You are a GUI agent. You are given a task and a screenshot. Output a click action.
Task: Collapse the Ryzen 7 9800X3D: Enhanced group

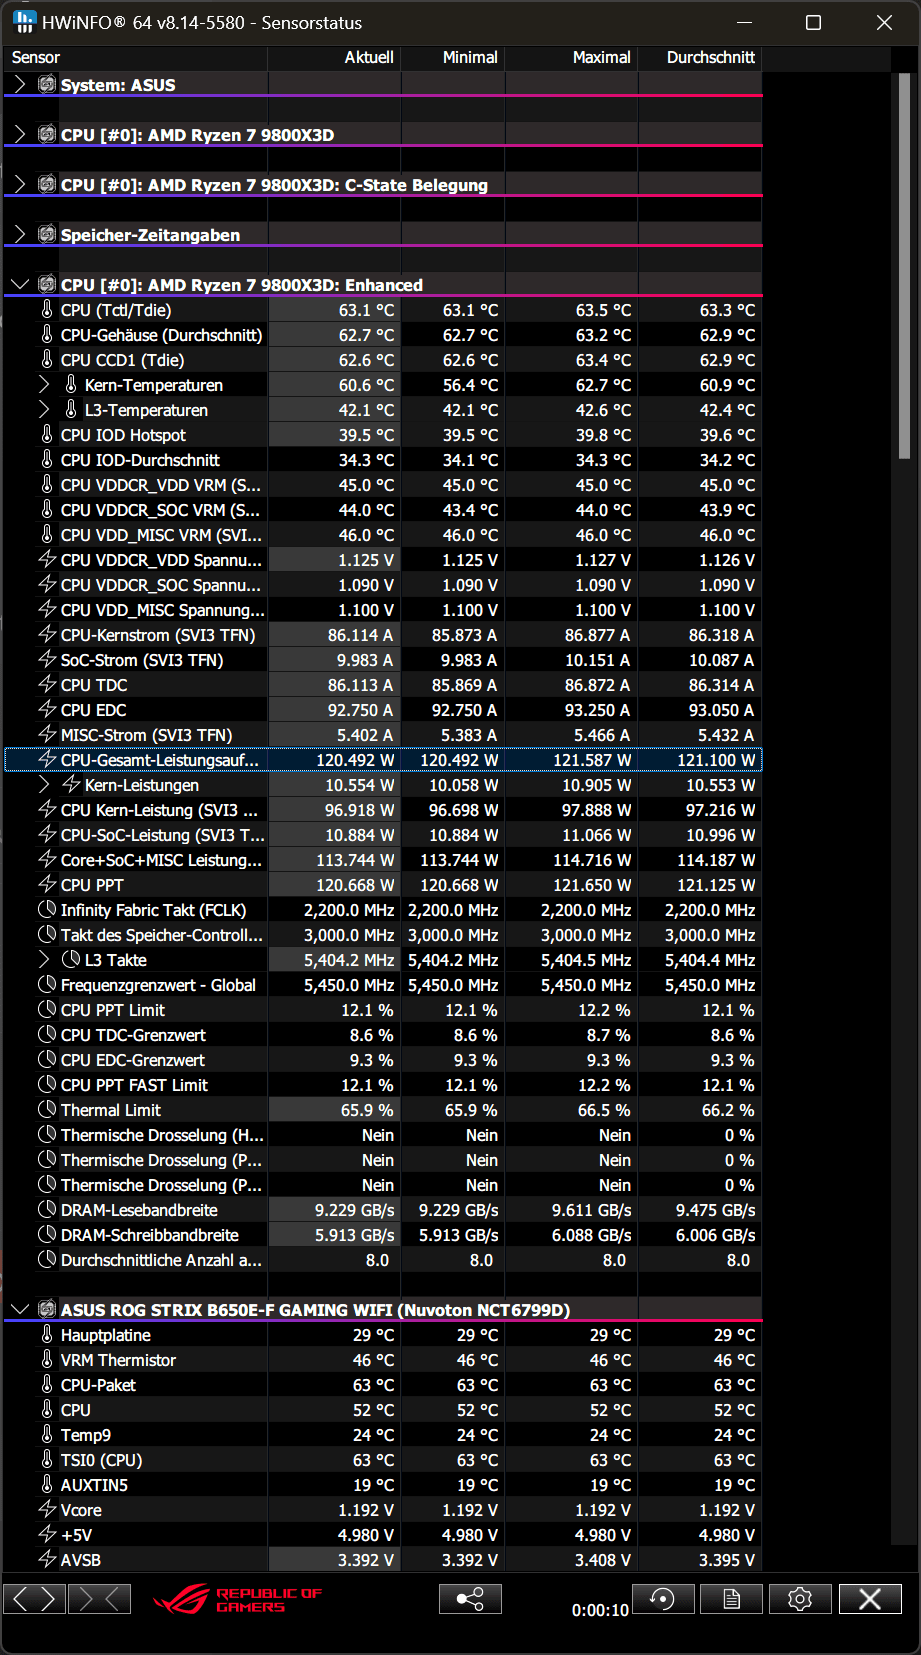click(x=19, y=285)
